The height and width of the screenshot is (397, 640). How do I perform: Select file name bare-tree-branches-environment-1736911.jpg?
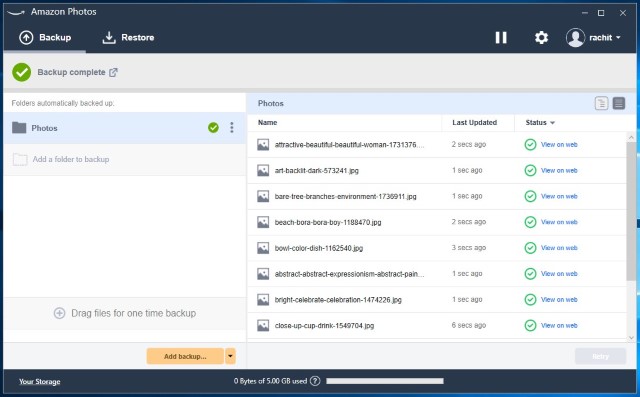point(345,196)
